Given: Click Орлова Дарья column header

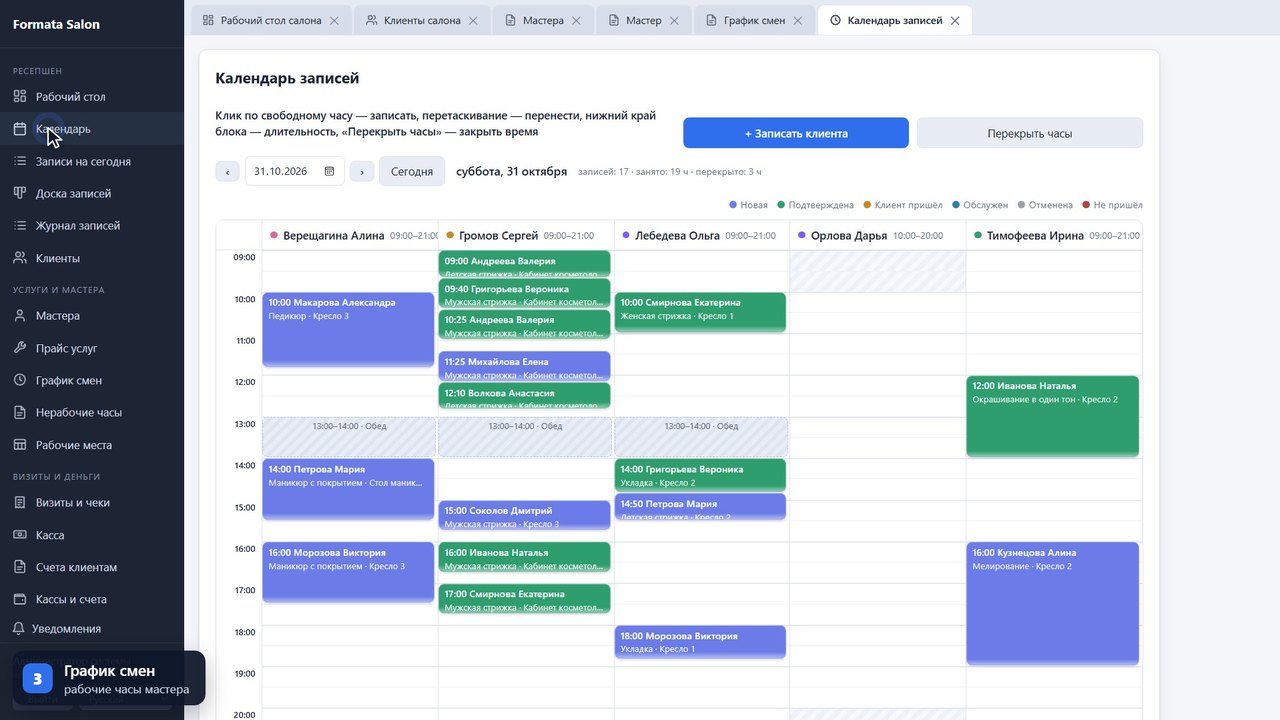Looking at the screenshot, I should click(x=878, y=235).
